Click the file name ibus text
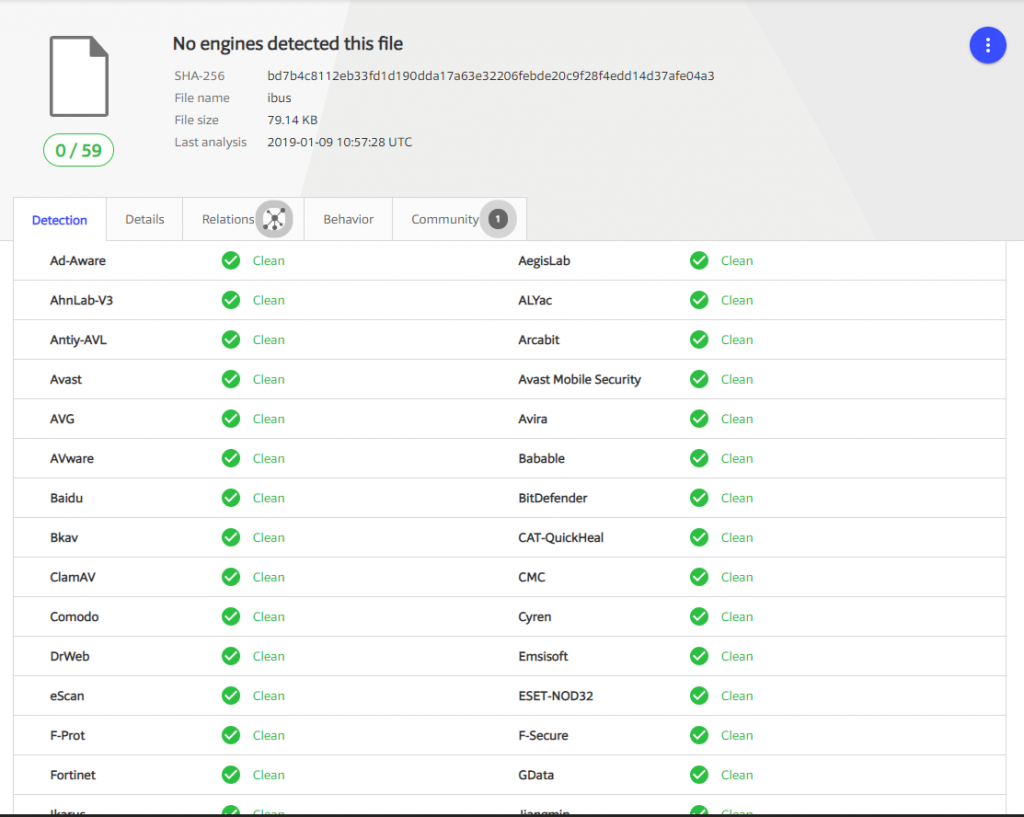The height and width of the screenshot is (817, 1024). pyautogui.click(x=279, y=98)
